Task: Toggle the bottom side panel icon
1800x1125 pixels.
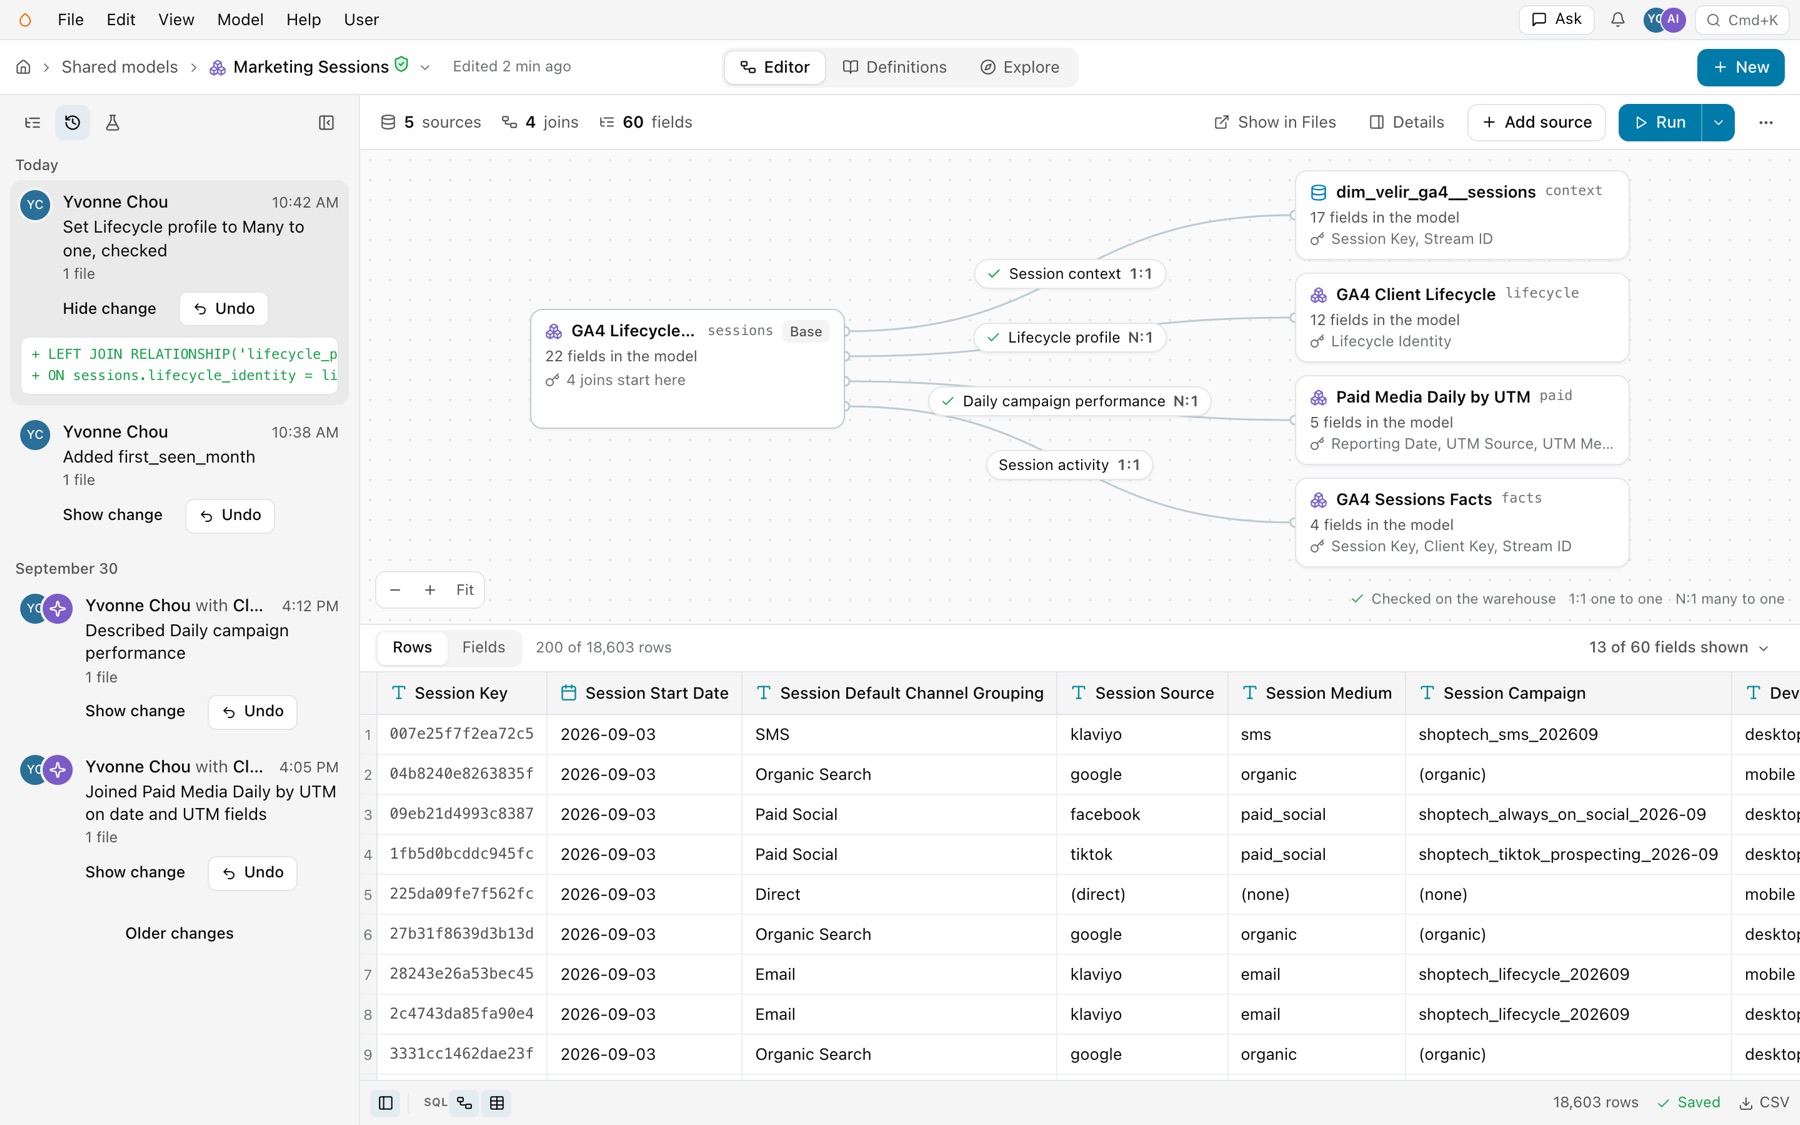Action: coord(385,1102)
